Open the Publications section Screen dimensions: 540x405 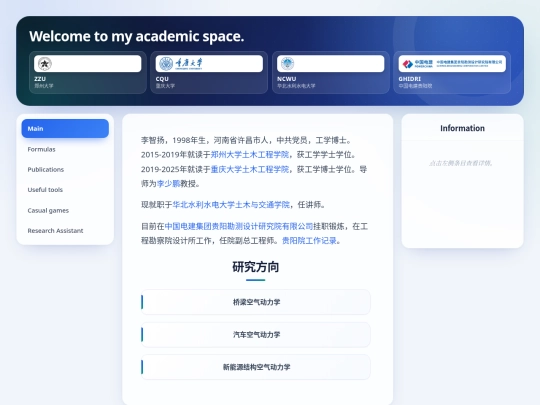coord(65,169)
